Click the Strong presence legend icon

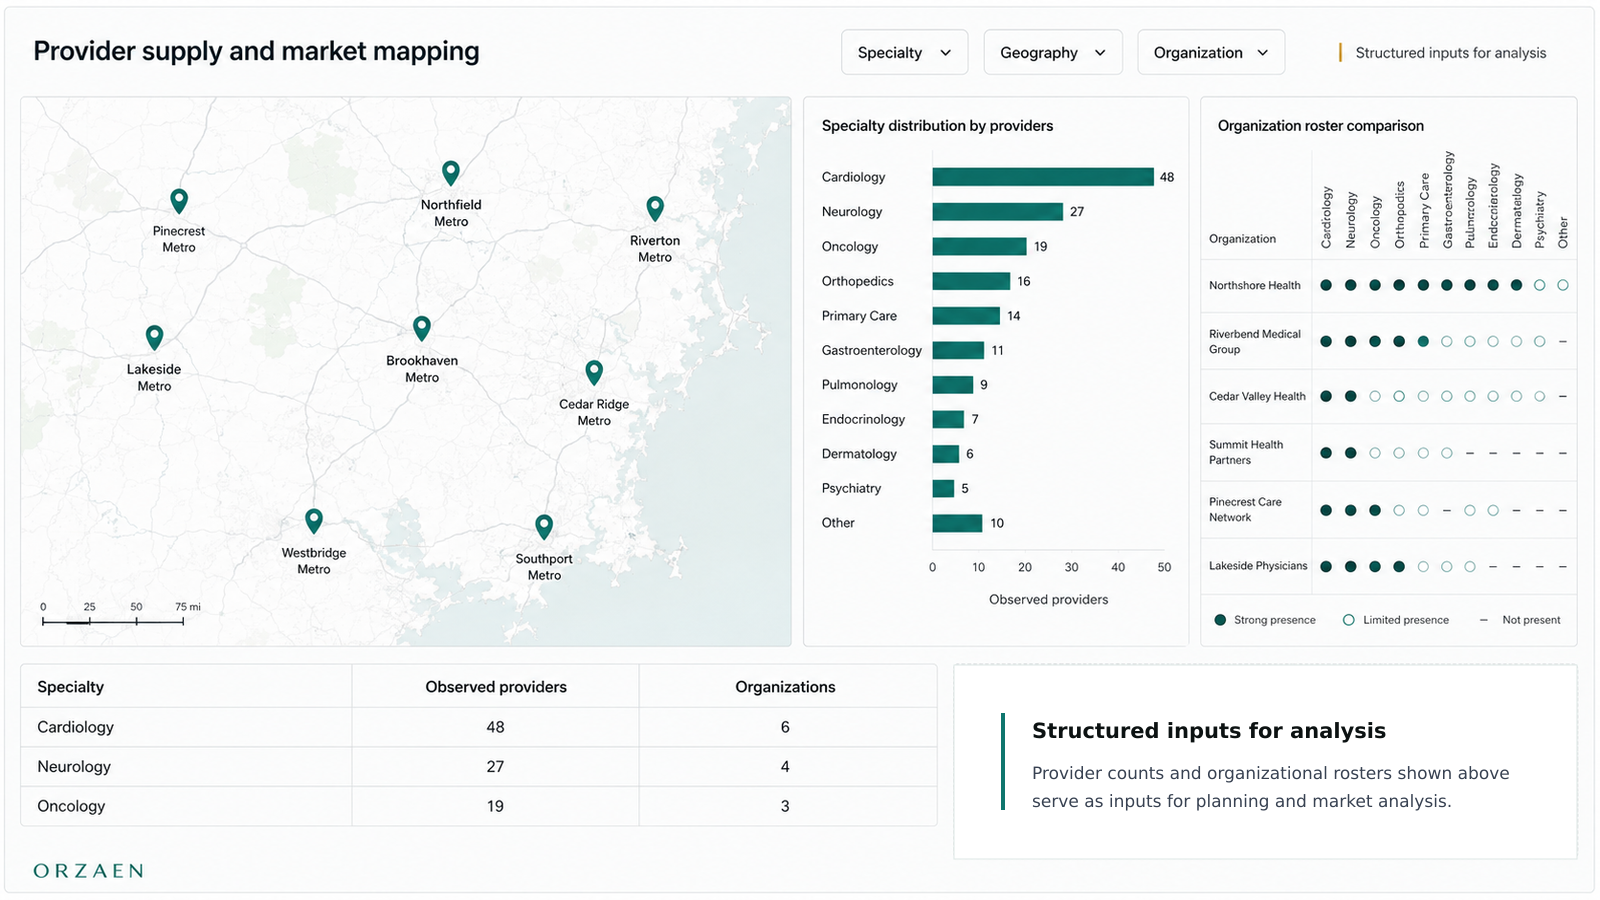(x=1220, y=620)
